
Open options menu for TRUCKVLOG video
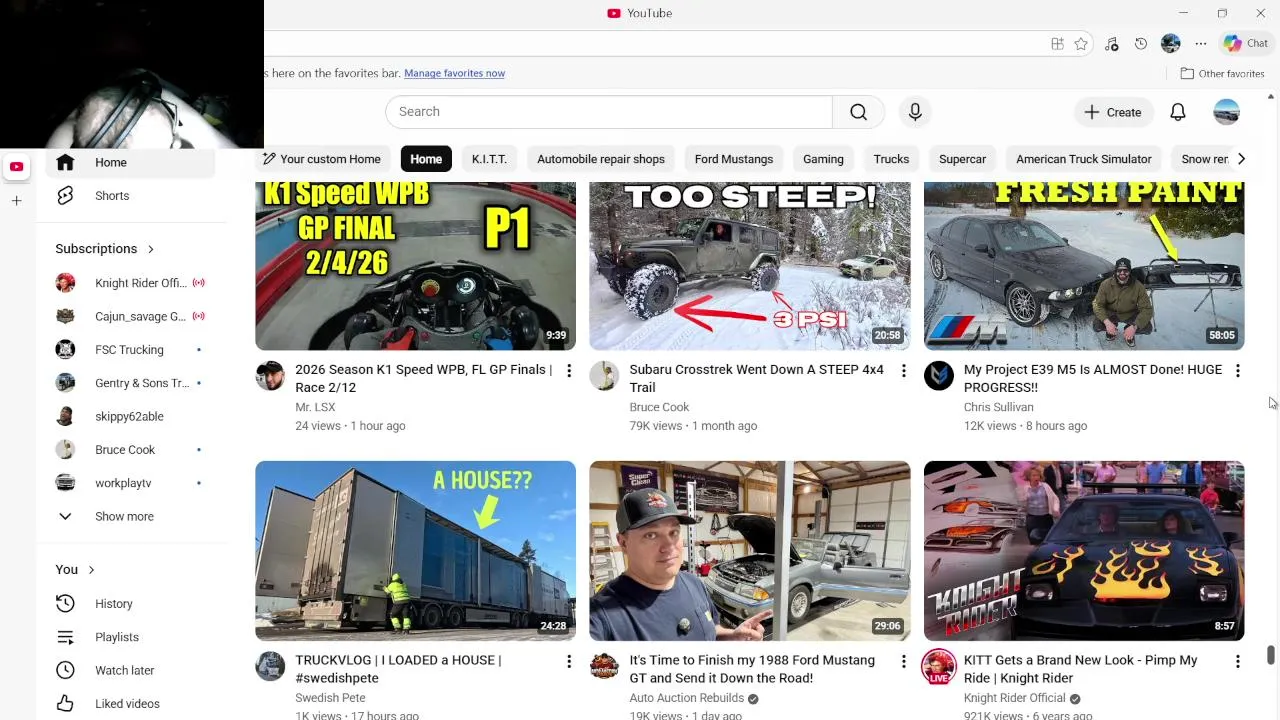tap(569, 662)
